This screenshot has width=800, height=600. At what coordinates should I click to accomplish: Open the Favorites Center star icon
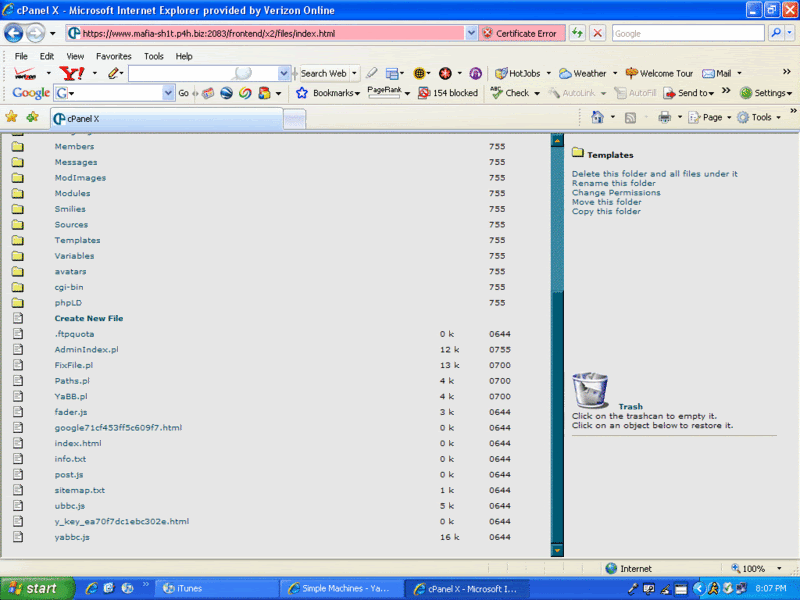coord(12,117)
